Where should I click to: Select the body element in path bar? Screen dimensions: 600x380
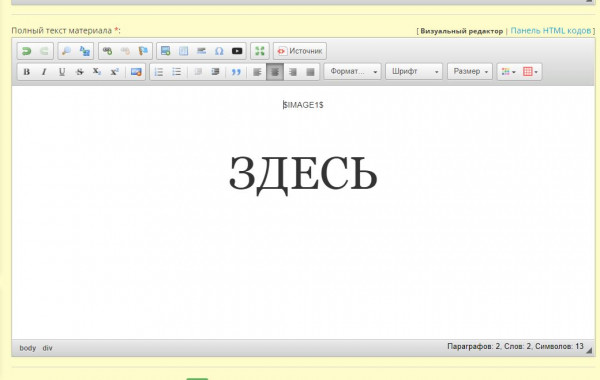coord(28,348)
